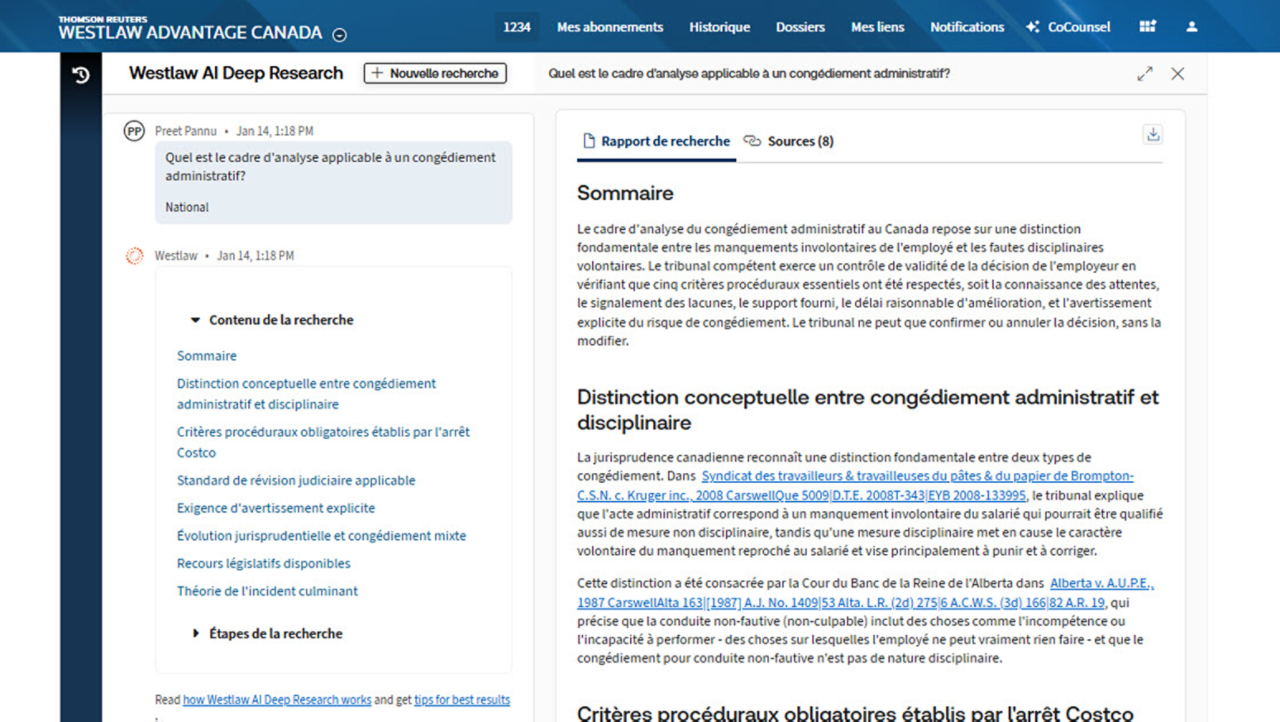Switch to the Sources (8) tab
Viewport: 1280px width, 722px height.
coord(789,142)
